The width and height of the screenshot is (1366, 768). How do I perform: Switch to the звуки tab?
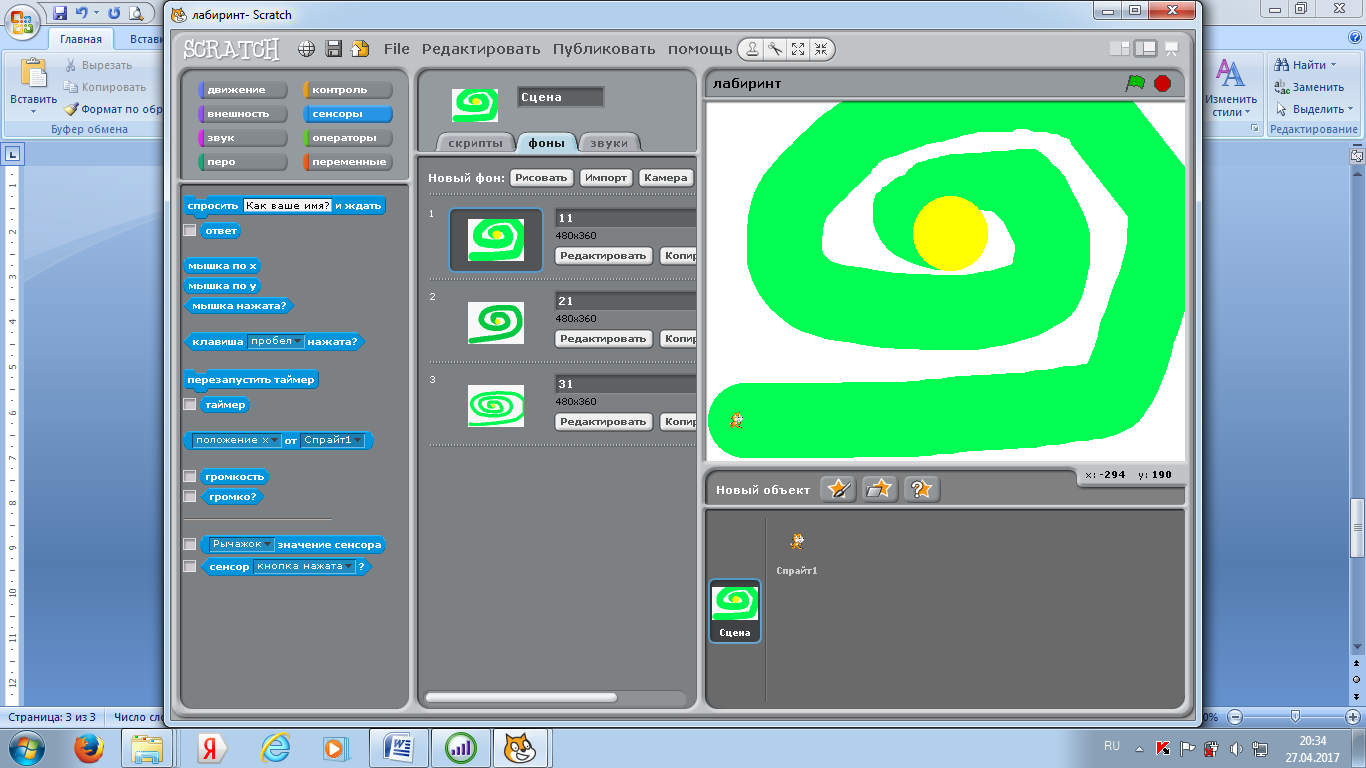(609, 143)
